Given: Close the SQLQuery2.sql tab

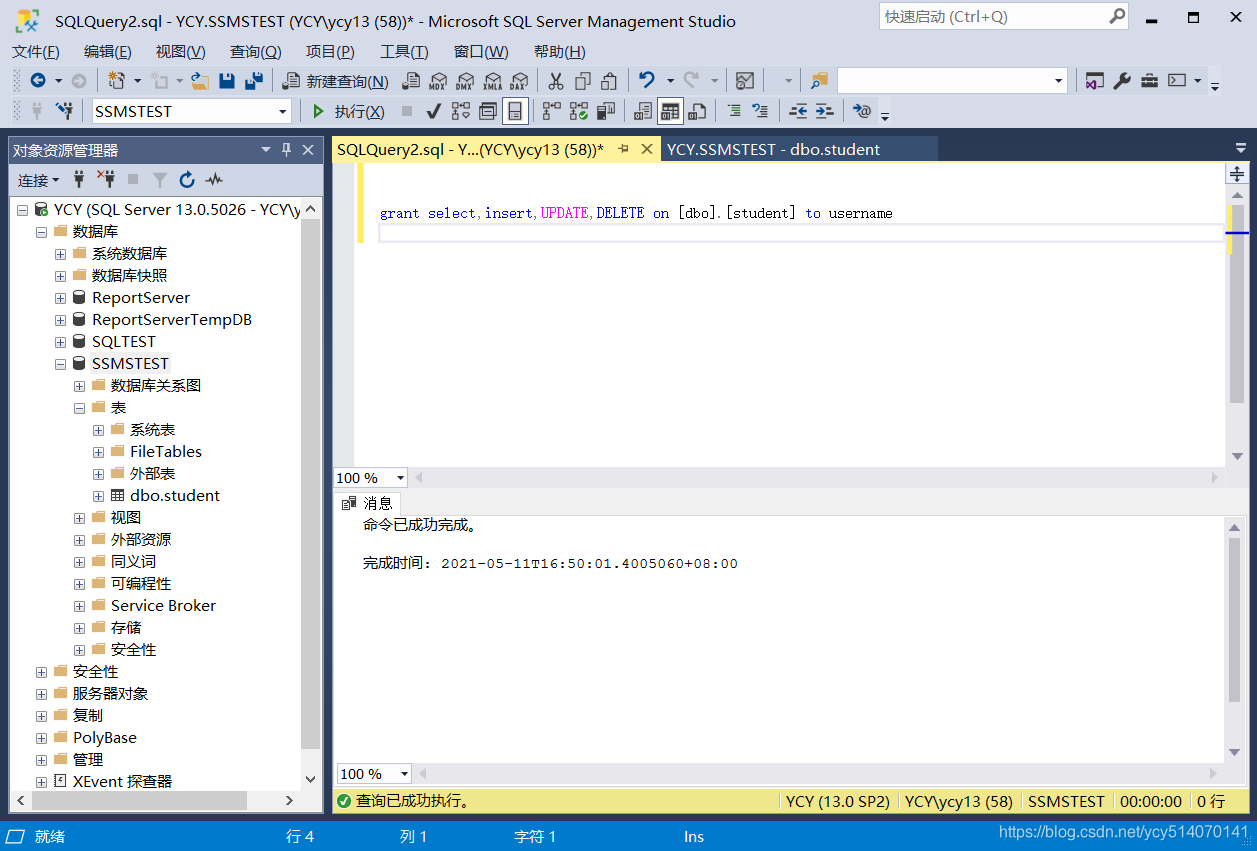Looking at the screenshot, I should click(x=647, y=149).
